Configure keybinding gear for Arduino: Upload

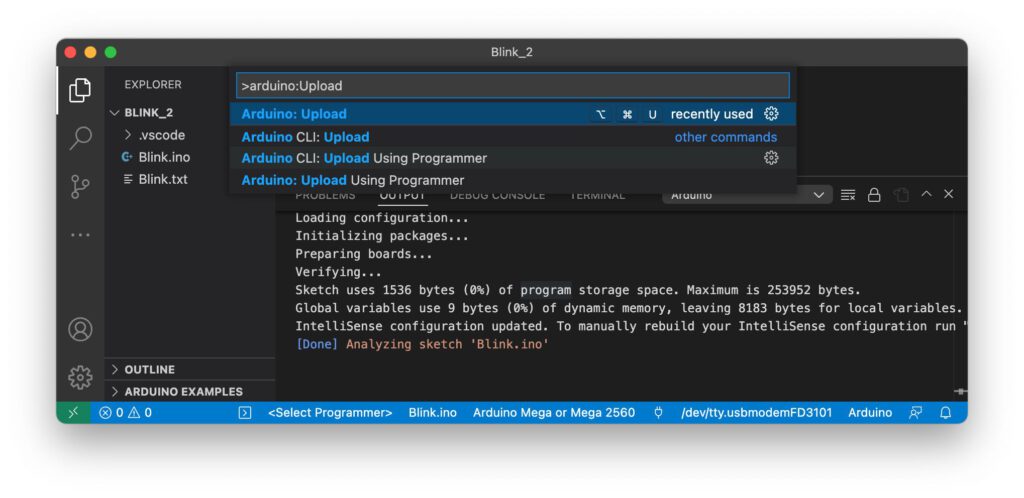(x=771, y=114)
